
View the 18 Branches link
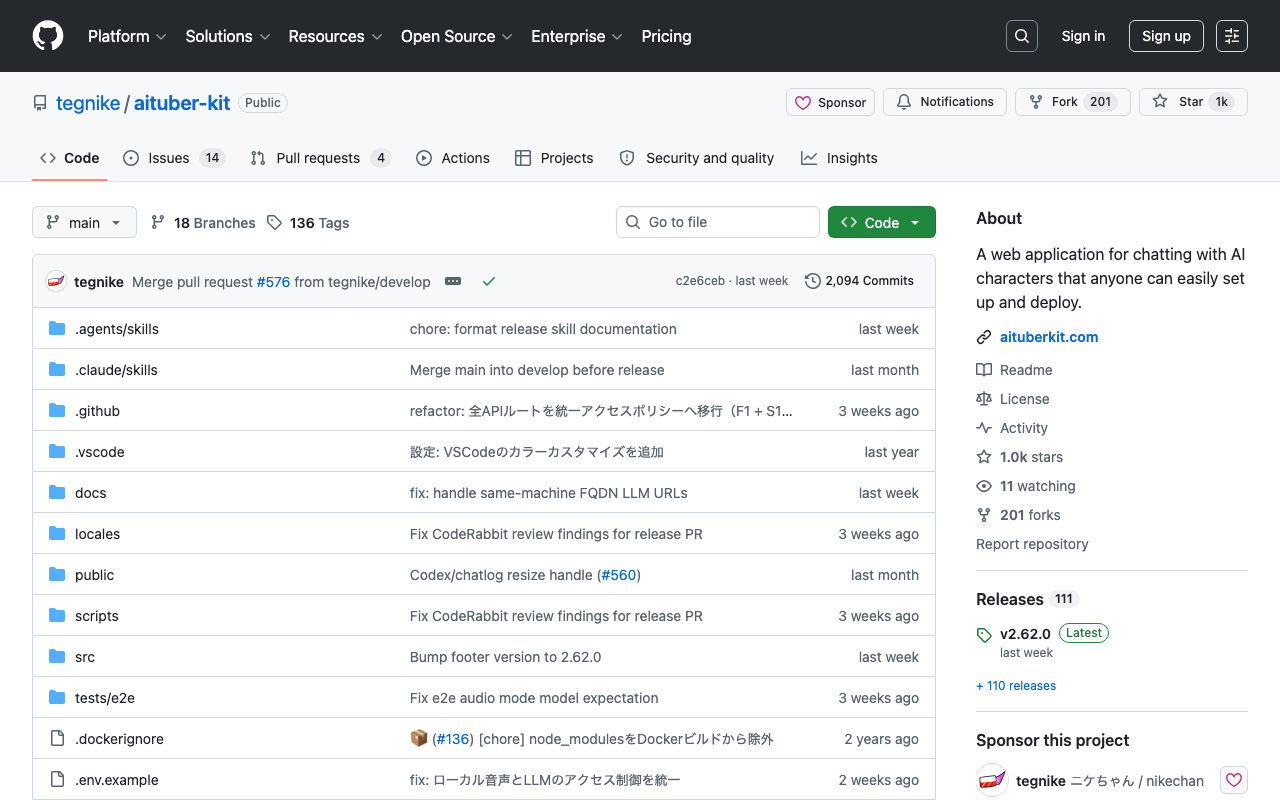(x=203, y=223)
